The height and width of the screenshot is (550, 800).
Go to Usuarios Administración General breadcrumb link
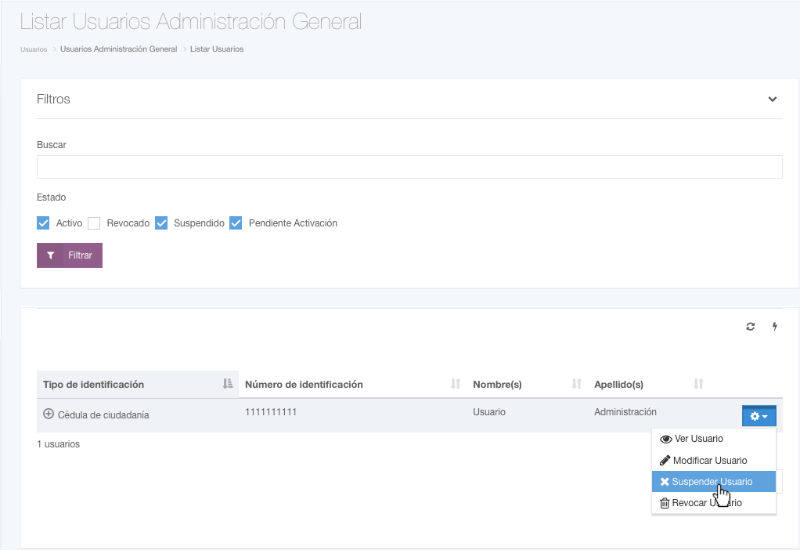click(118, 49)
